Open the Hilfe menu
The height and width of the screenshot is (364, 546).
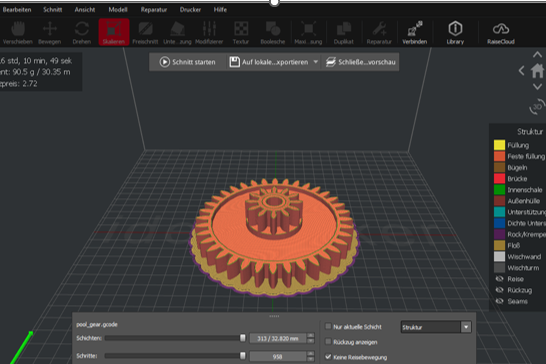220,10
